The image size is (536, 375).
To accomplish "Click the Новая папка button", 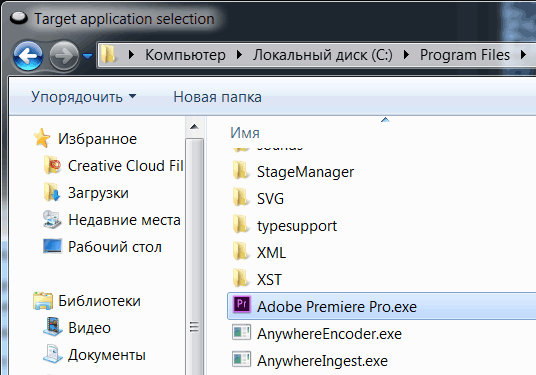I will coord(217,97).
